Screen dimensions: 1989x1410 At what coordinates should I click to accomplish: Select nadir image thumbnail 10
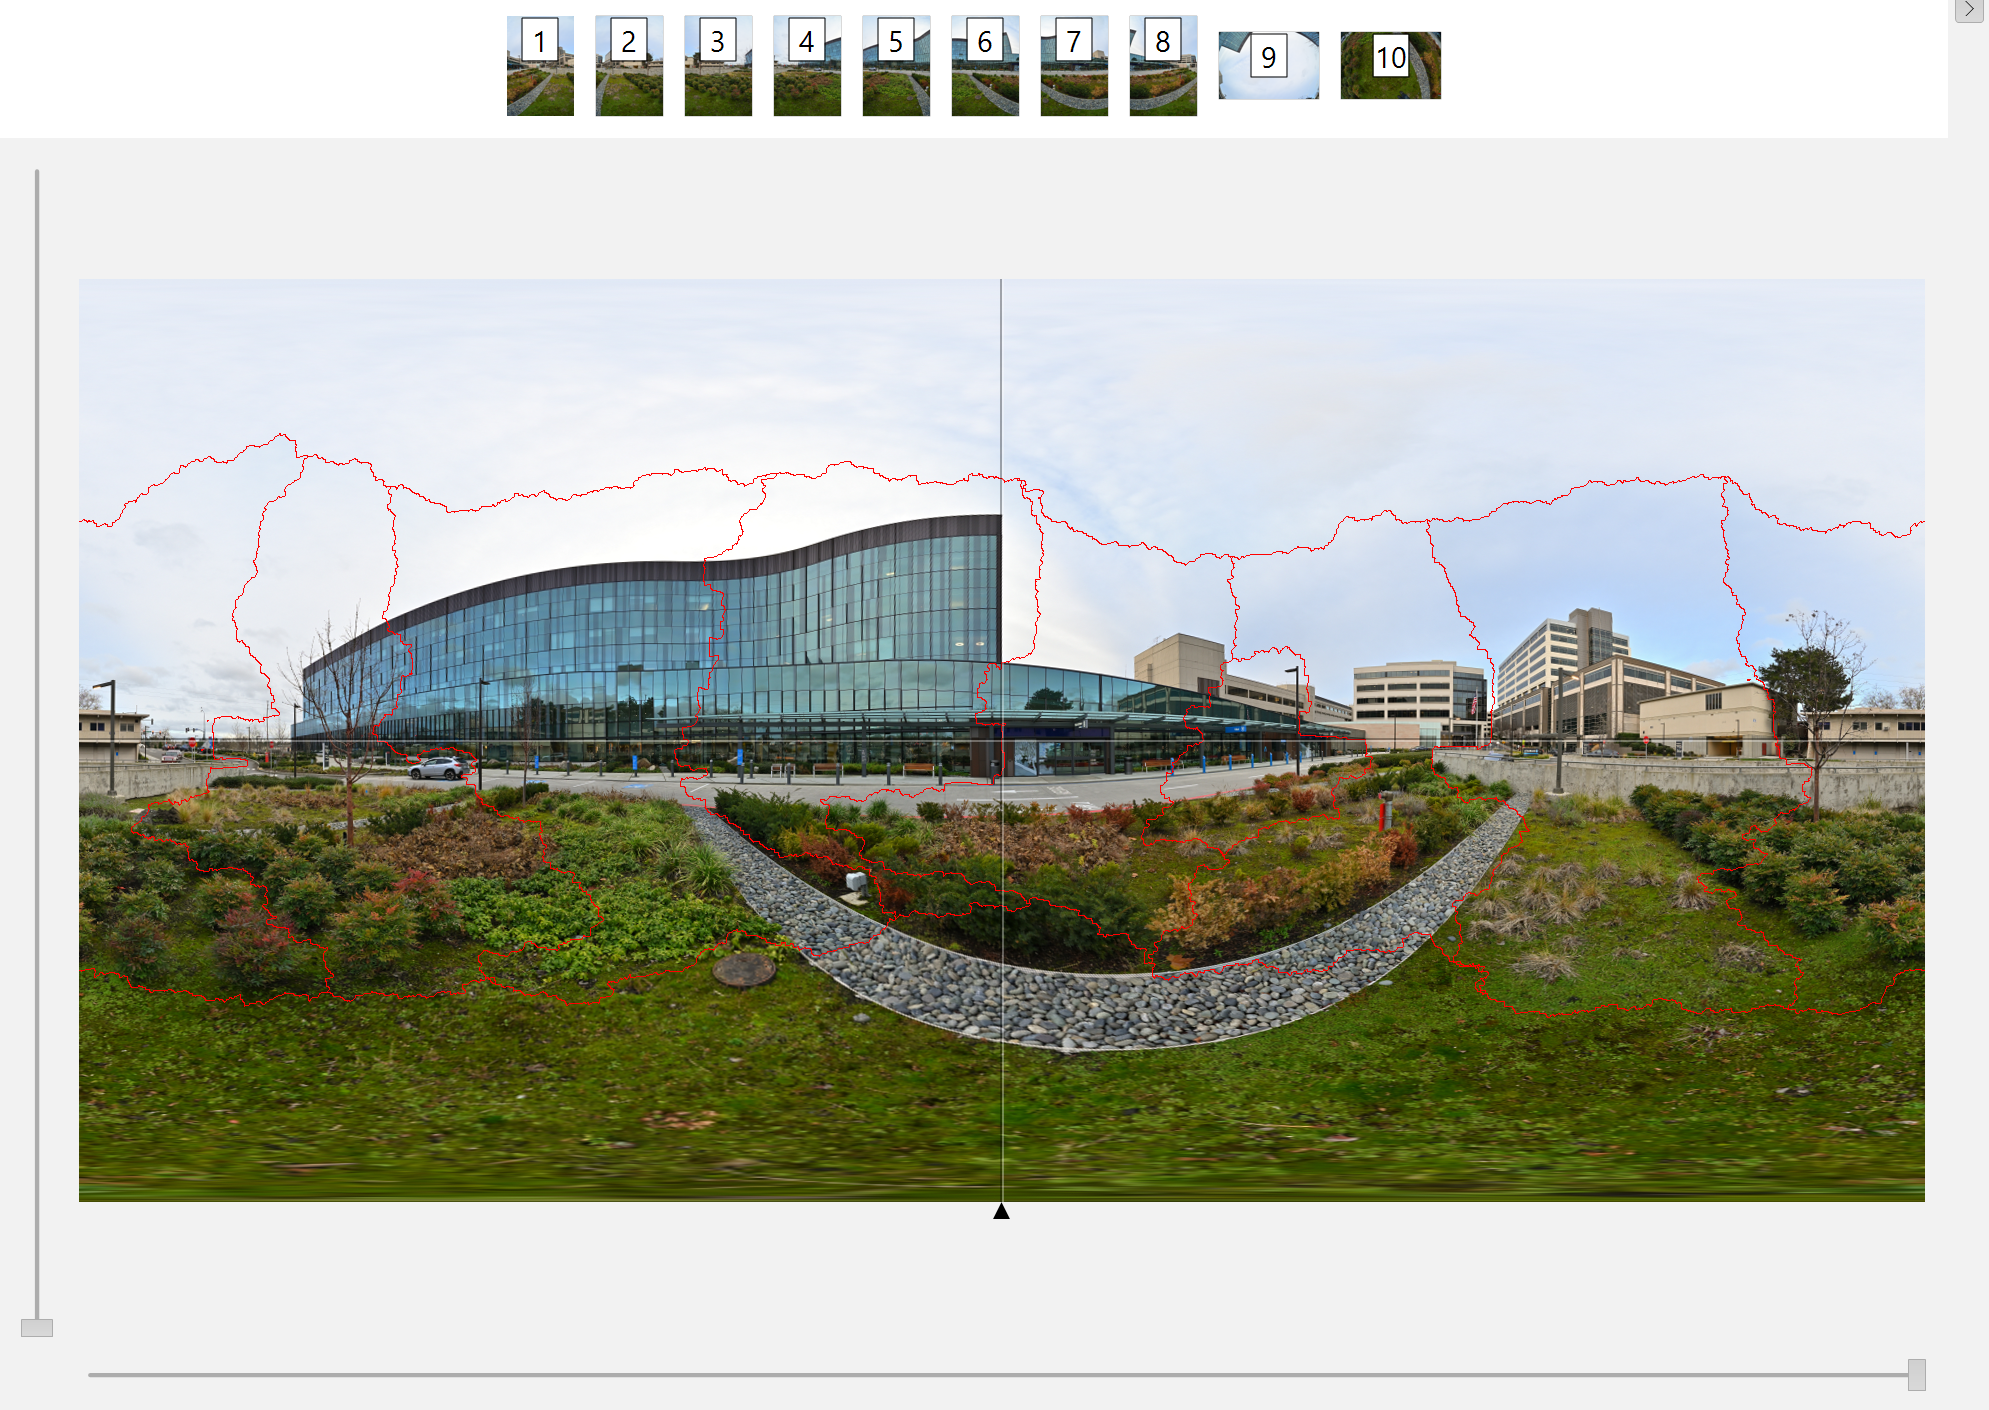[1390, 65]
